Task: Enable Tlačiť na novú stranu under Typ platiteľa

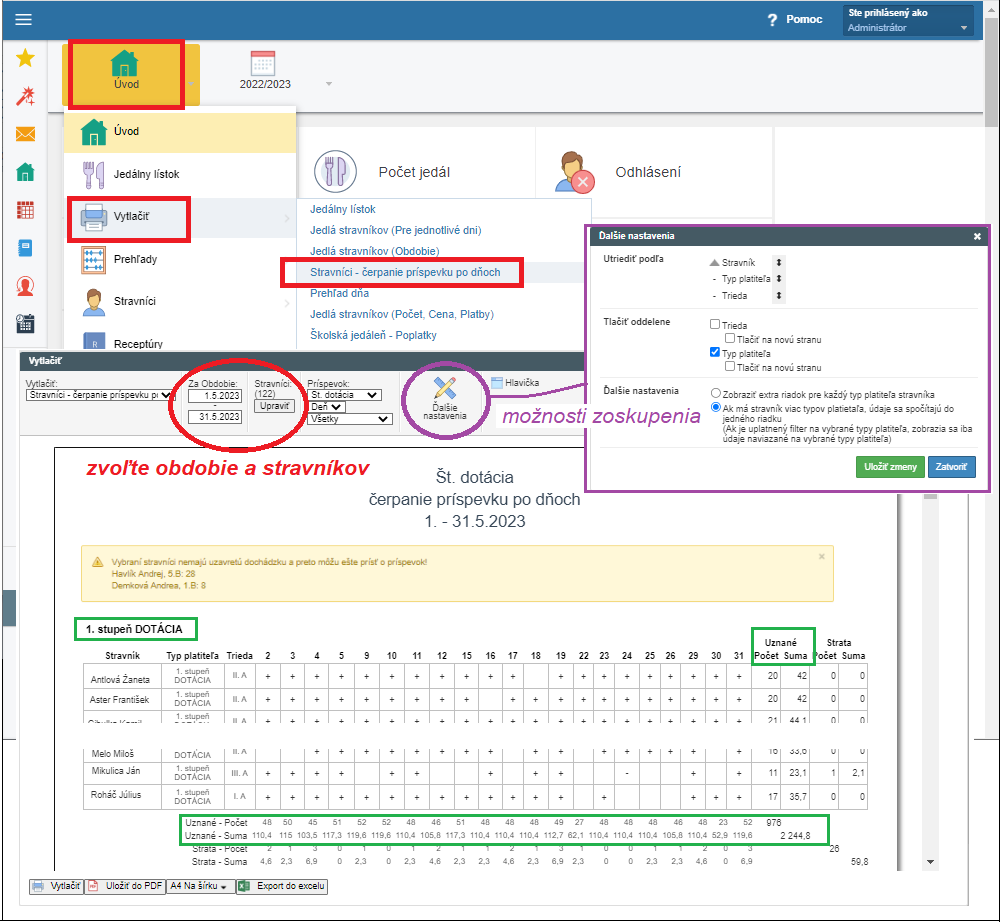Action: (x=730, y=367)
